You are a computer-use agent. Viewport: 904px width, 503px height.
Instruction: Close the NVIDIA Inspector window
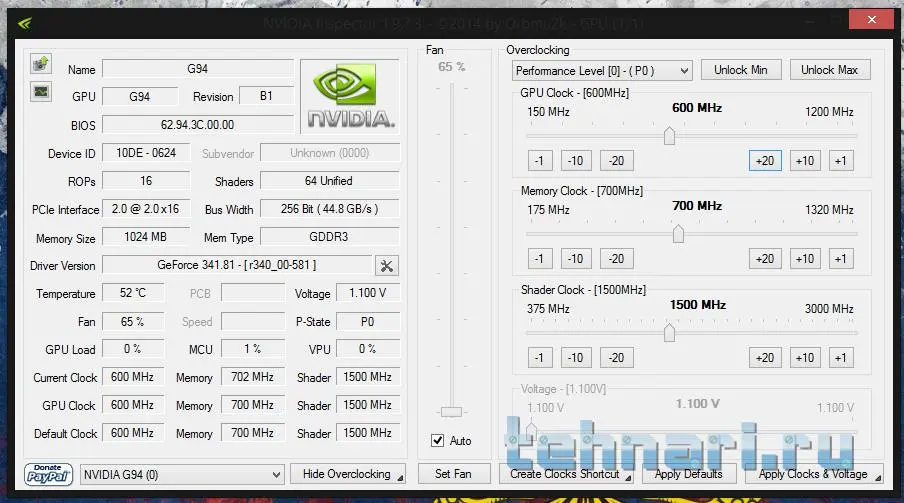click(x=871, y=20)
